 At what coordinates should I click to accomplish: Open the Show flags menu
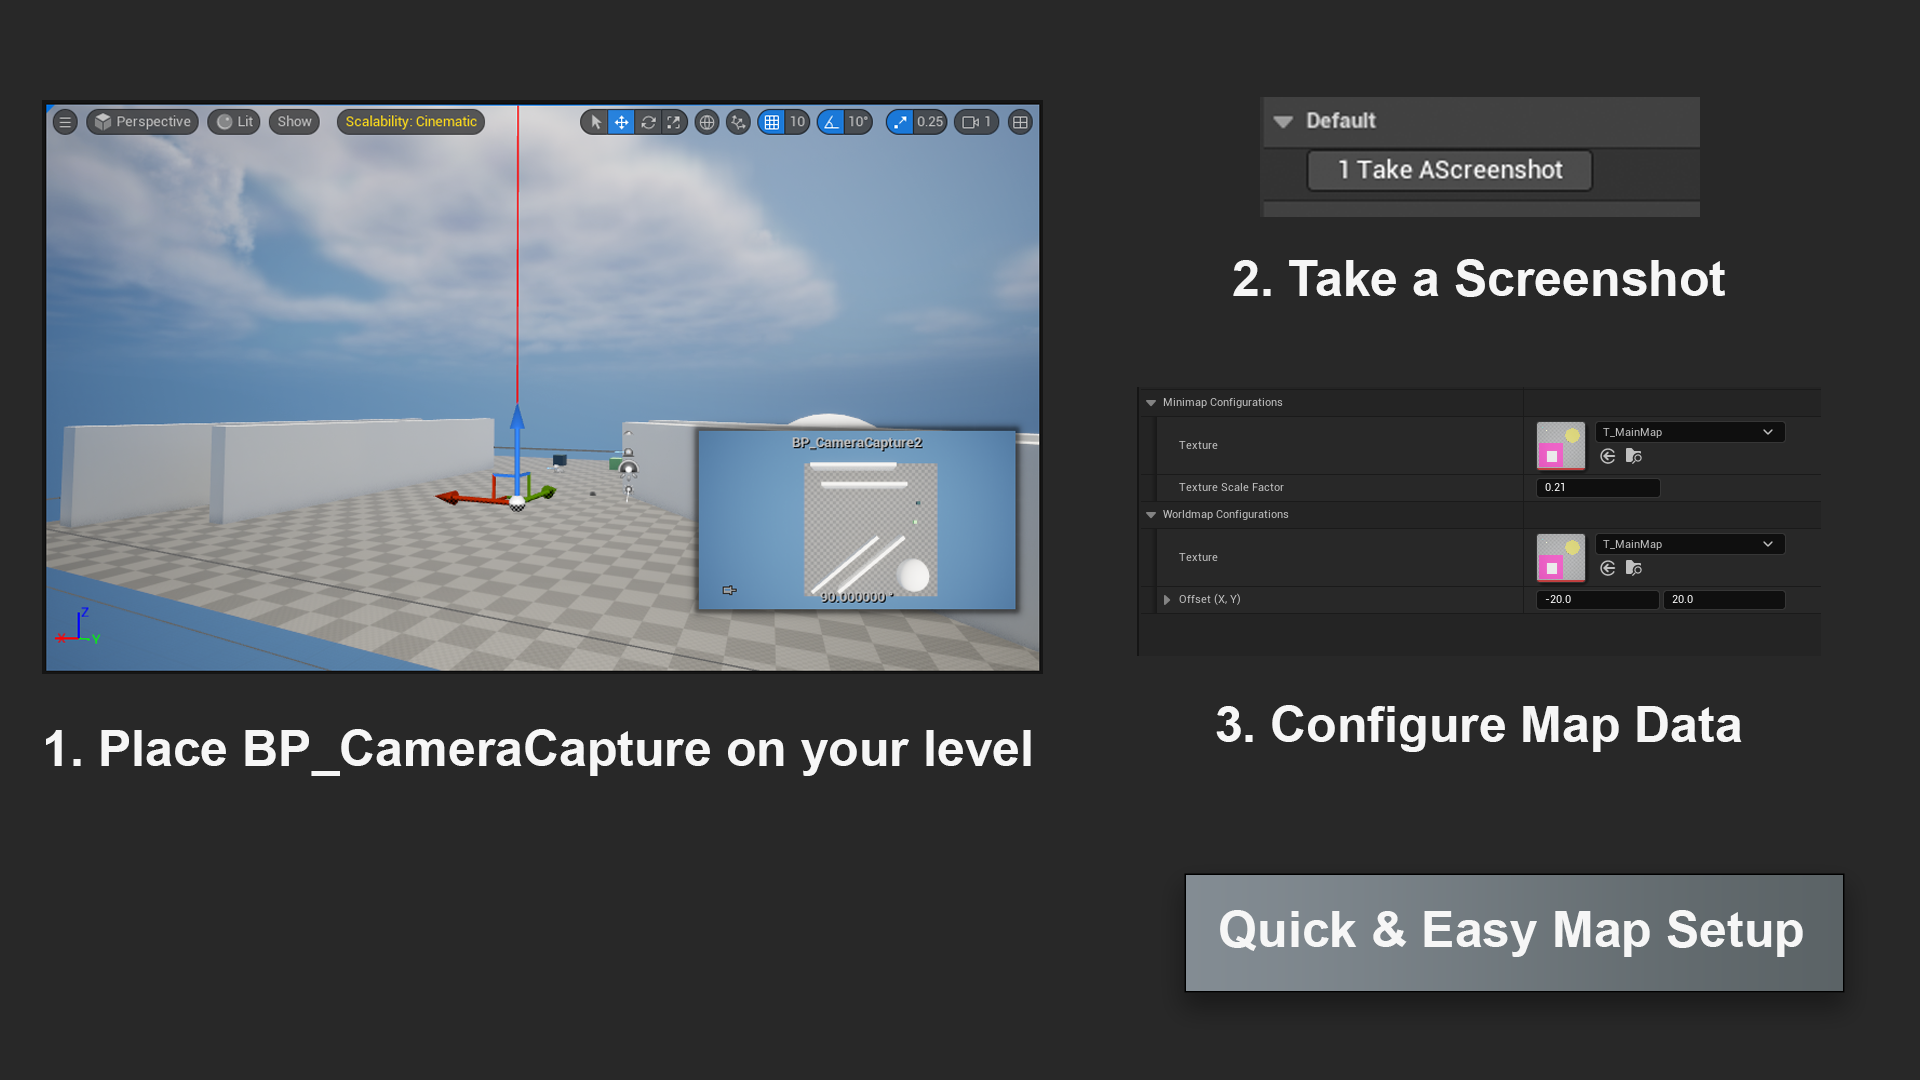pyautogui.click(x=294, y=122)
